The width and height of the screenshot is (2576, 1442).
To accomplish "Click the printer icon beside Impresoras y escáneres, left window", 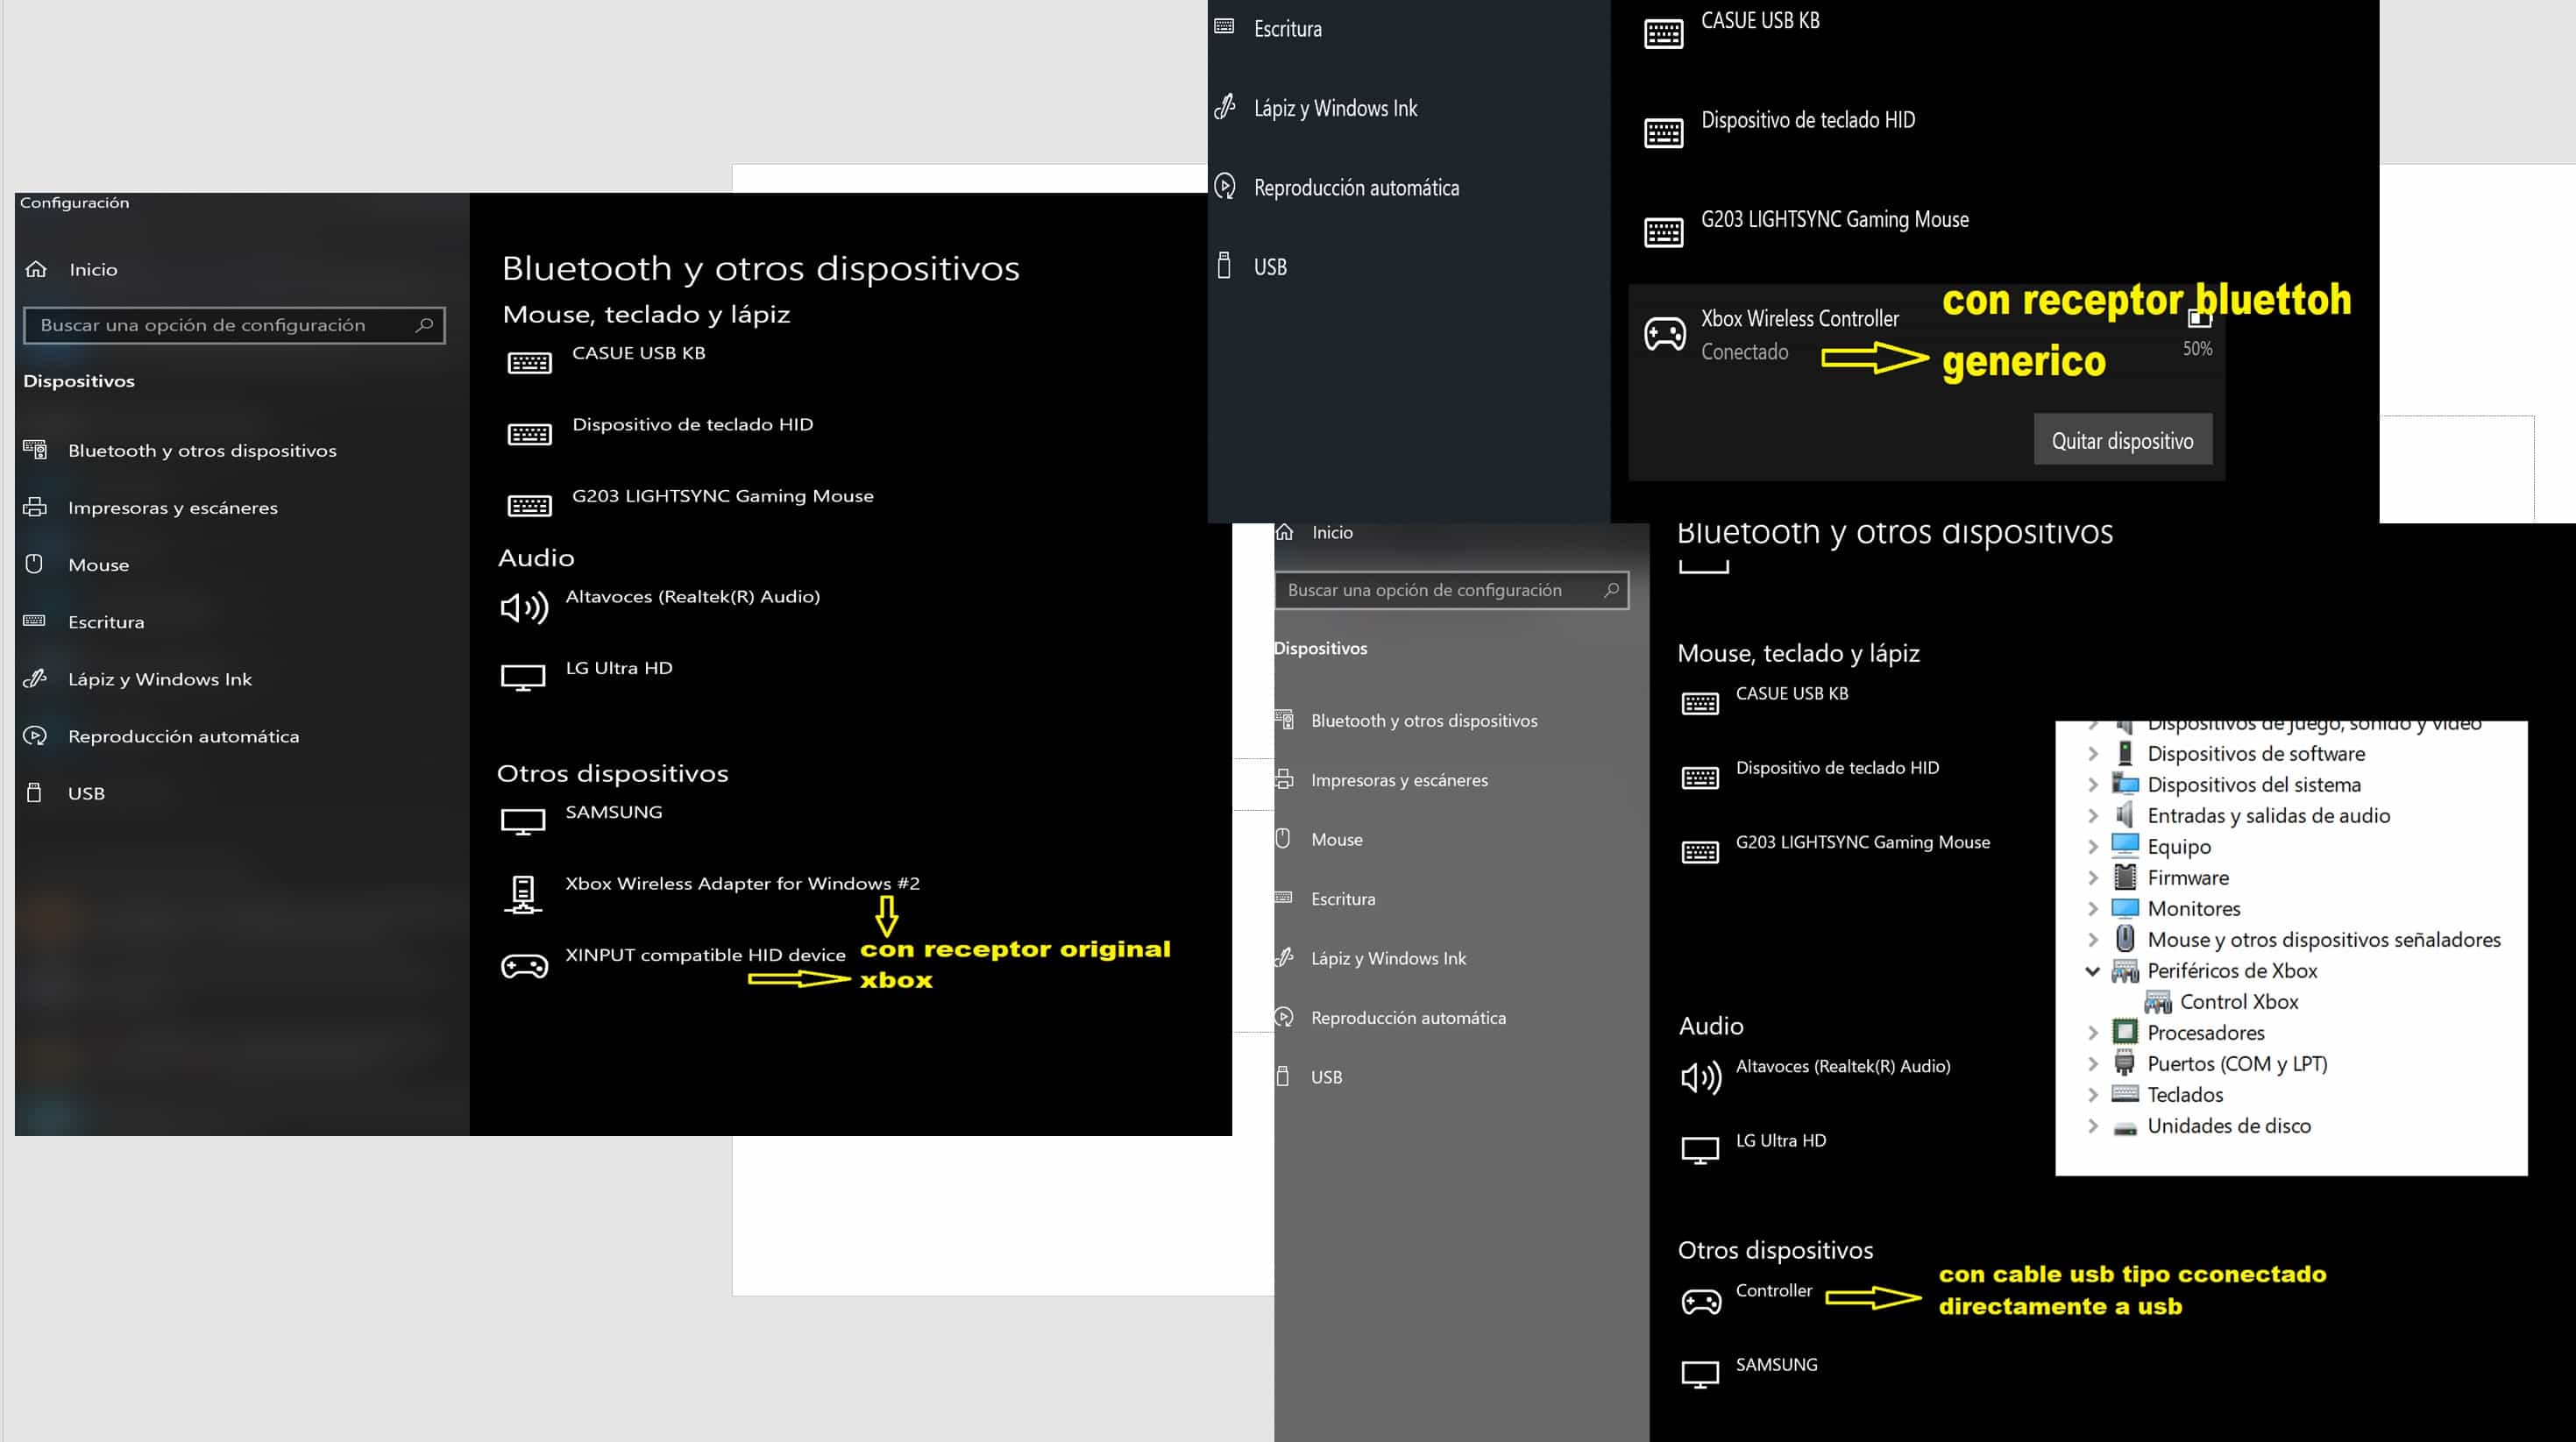I will [35, 507].
